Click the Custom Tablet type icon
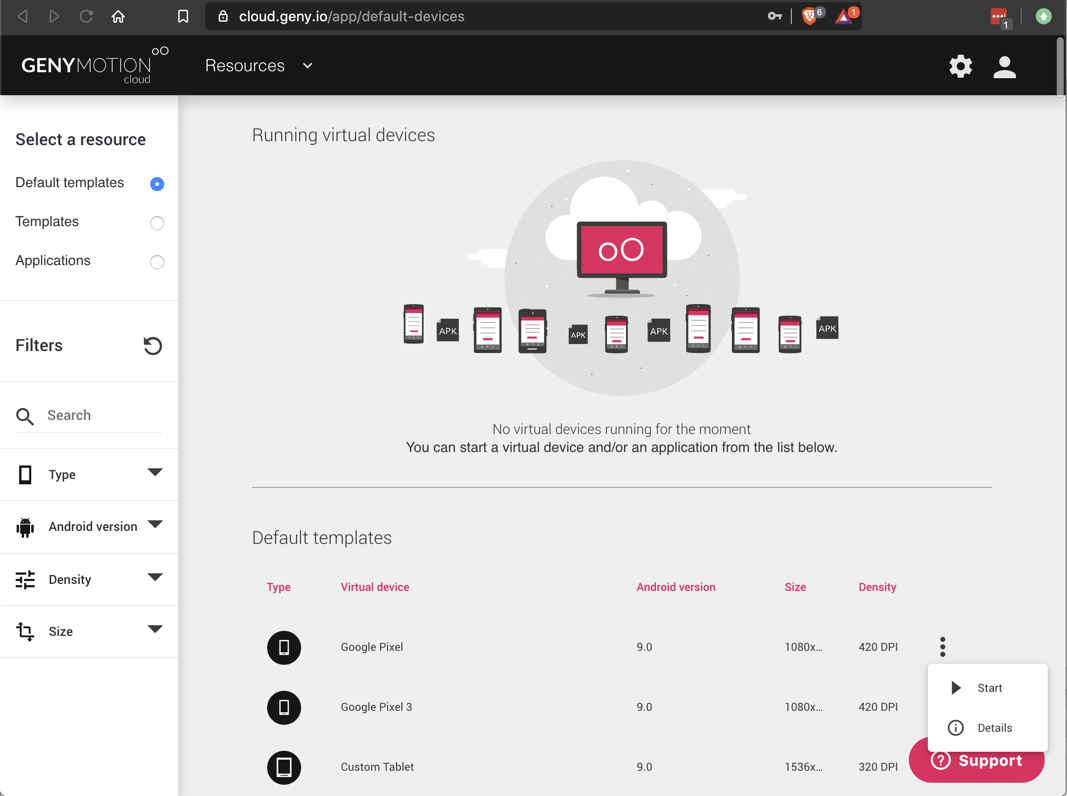Image resolution: width=1067 pixels, height=796 pixels. (284, 767)
